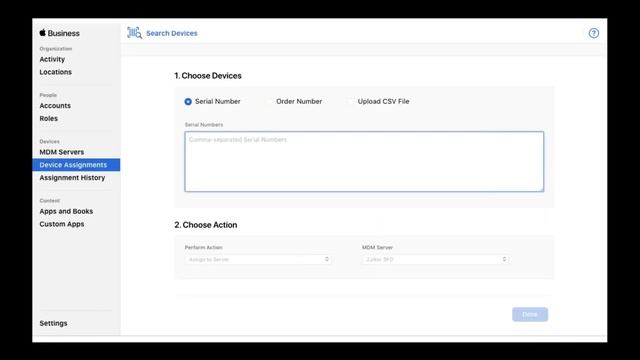Select the Serial Number radio button
This screenshot has width=640, height=360.
pos(188,102)
